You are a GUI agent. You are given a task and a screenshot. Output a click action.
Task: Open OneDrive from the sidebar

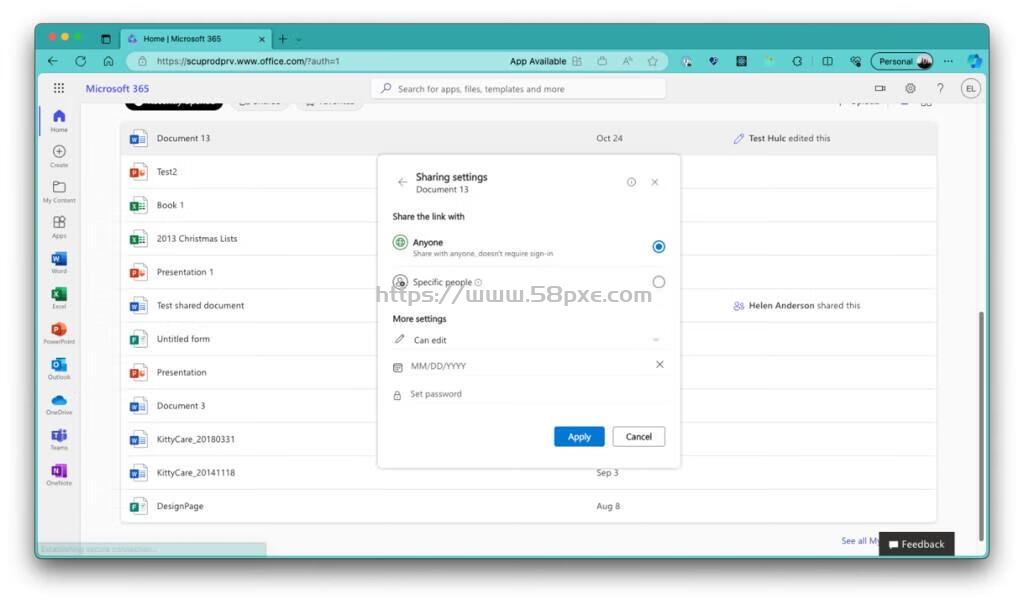59,404
